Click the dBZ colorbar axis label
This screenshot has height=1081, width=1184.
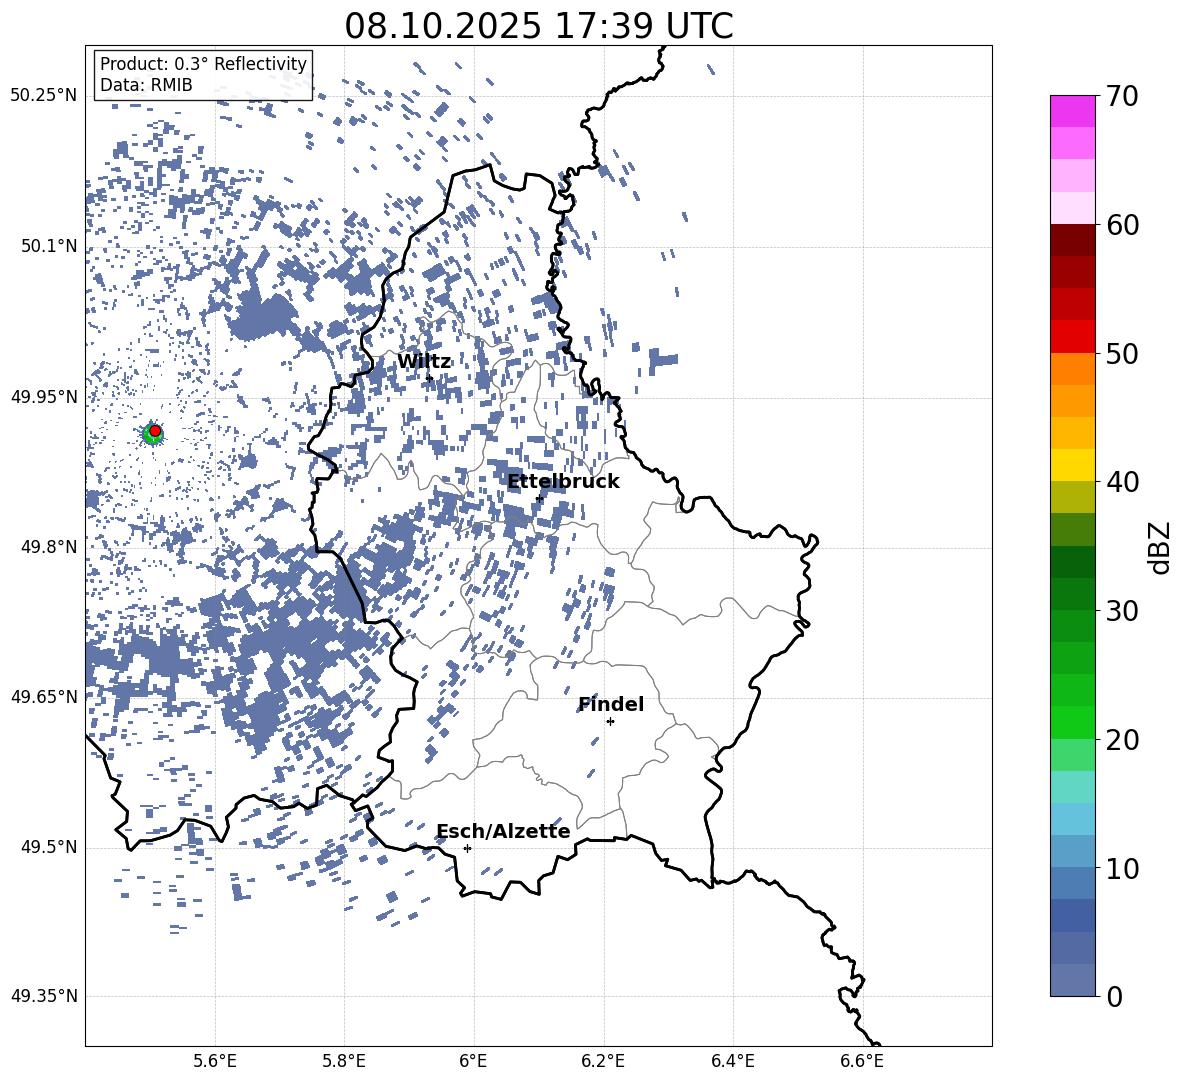[1161, 547]
